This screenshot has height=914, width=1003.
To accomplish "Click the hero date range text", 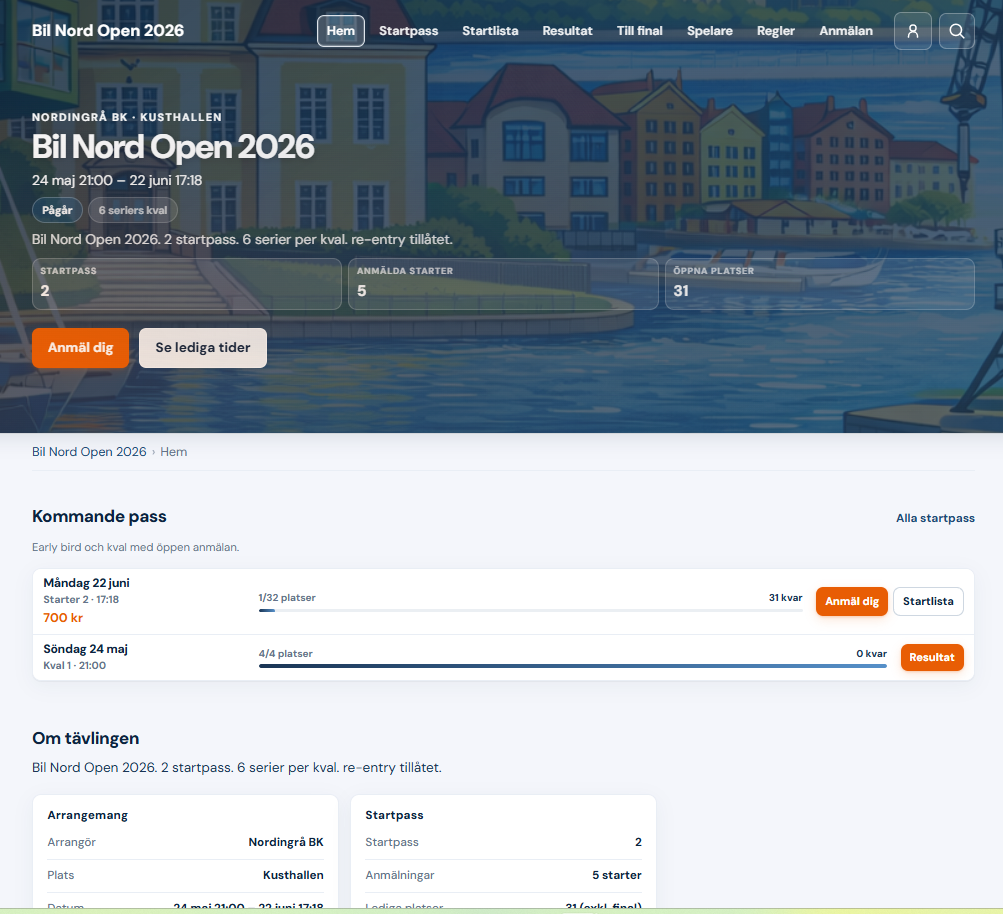I will coord(117,180).
